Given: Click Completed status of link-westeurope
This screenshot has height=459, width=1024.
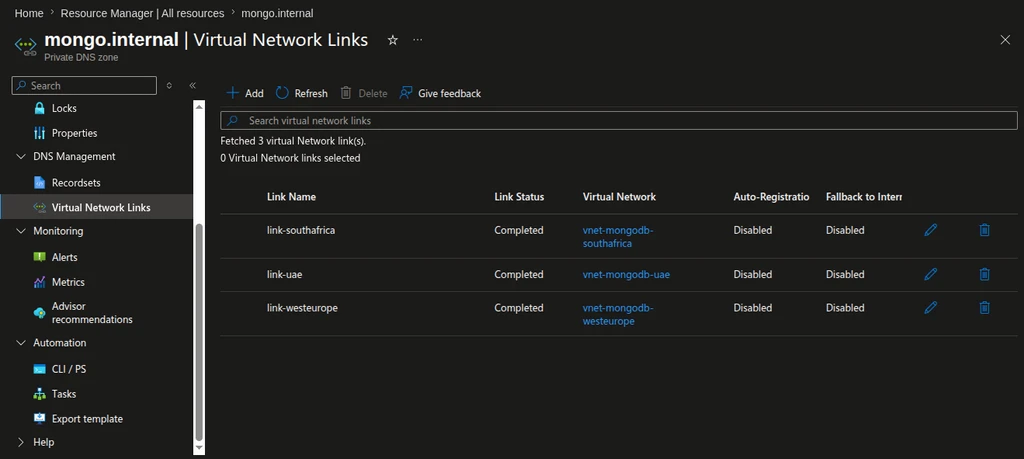Looking at the screenshot, I should [x=519, y=308].
